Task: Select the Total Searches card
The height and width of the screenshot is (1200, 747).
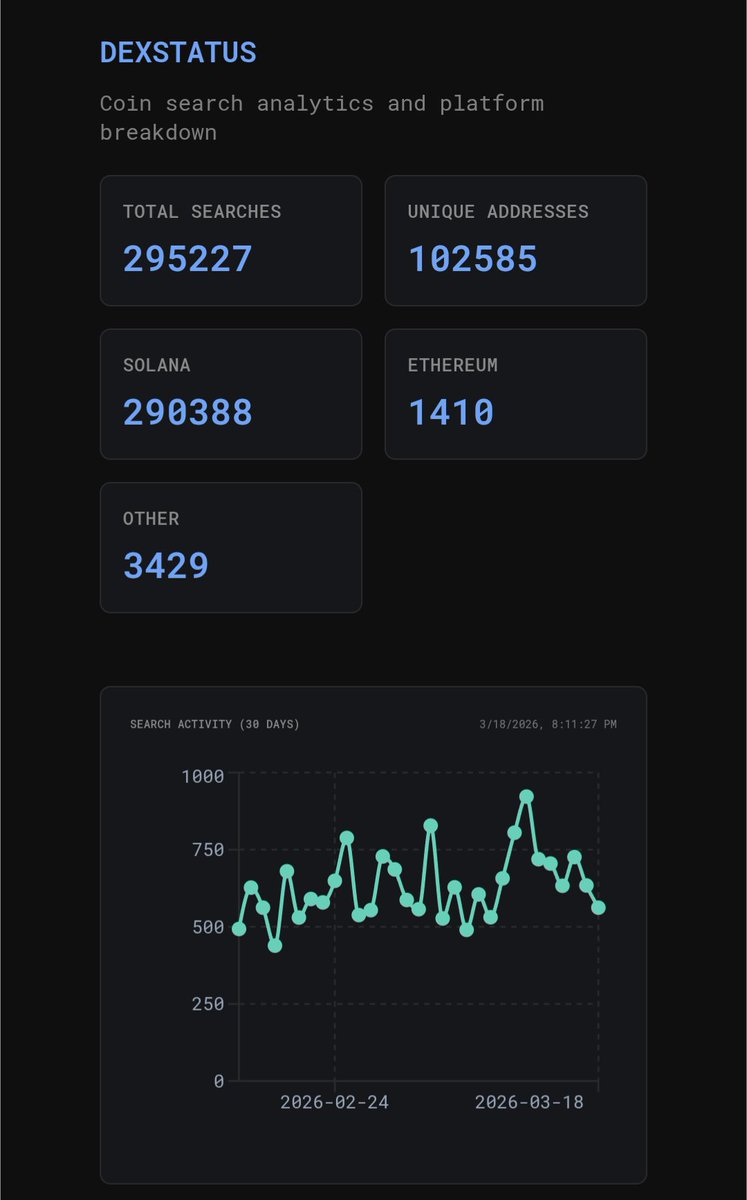Action: coord(231,241)
